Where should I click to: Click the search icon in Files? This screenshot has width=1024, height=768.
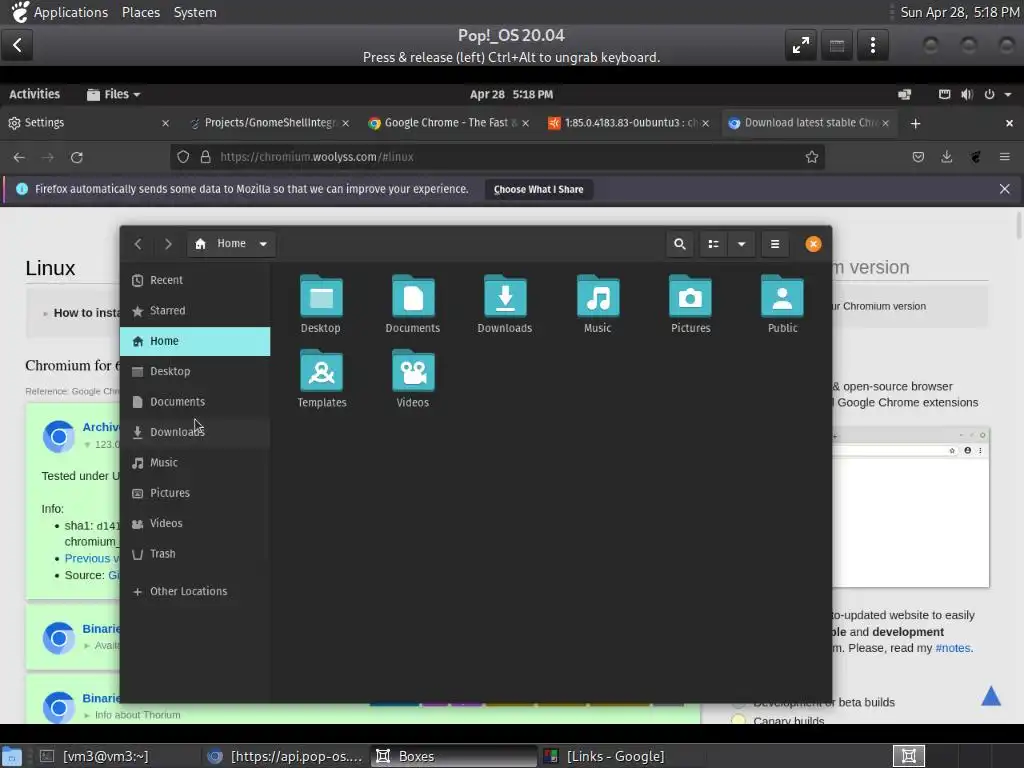click(x=680, y=244)
